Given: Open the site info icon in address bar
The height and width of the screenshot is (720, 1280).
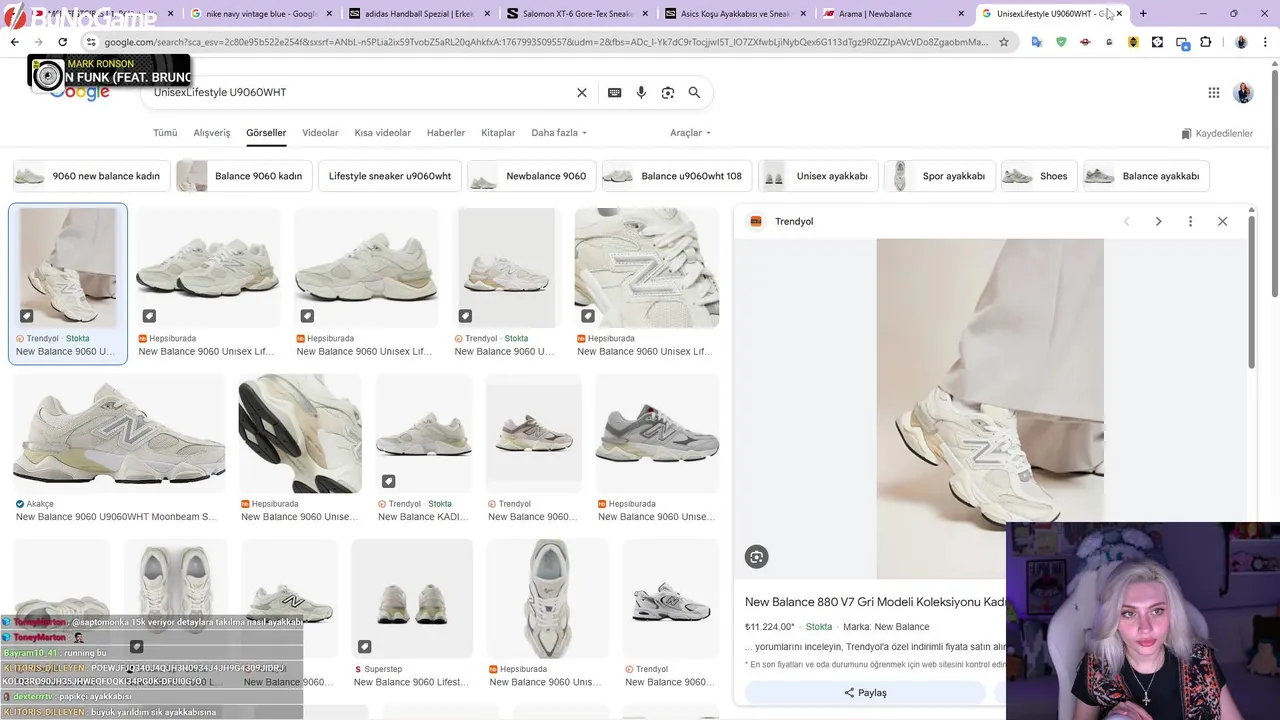Looking at the screenshot, I should (x=91, y=42).
